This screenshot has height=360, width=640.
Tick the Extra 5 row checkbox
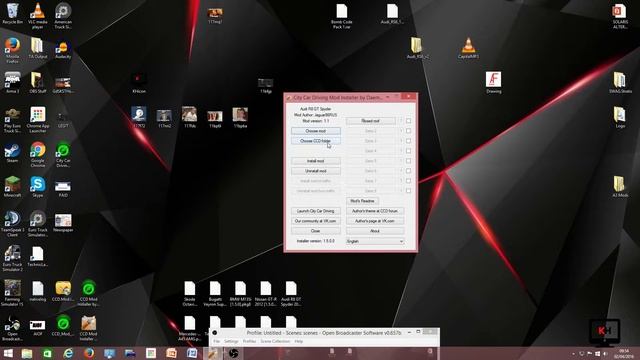[408, 161]
